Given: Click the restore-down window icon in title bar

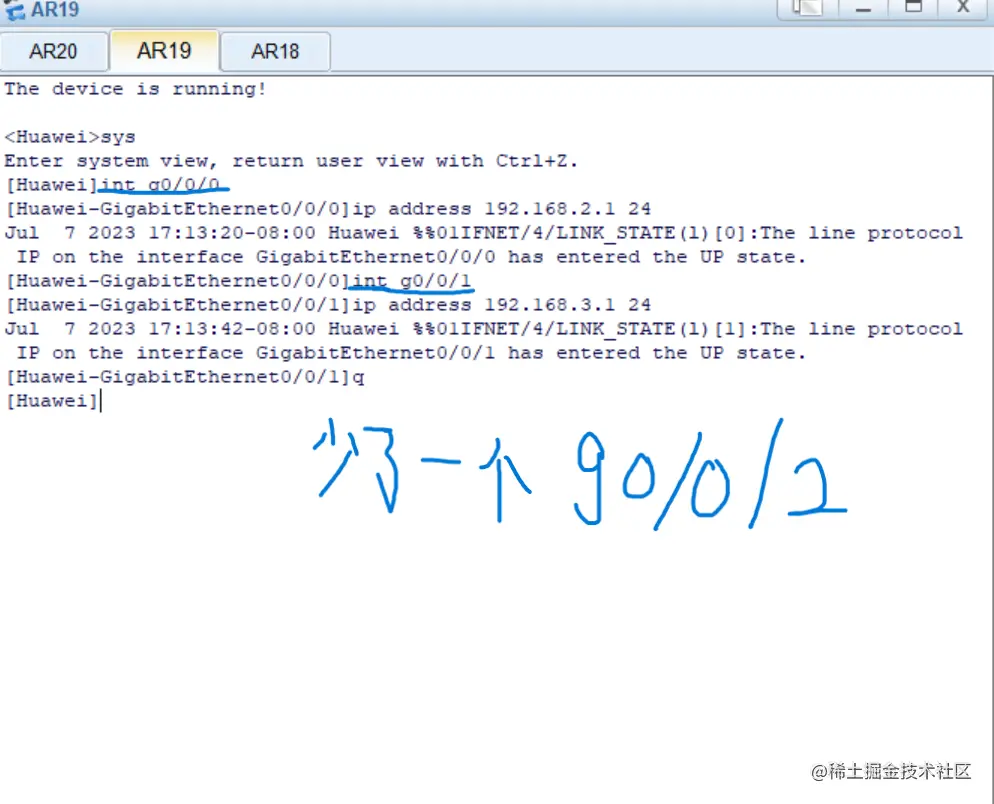Looking at the screenshot, I should pos(808,8).
